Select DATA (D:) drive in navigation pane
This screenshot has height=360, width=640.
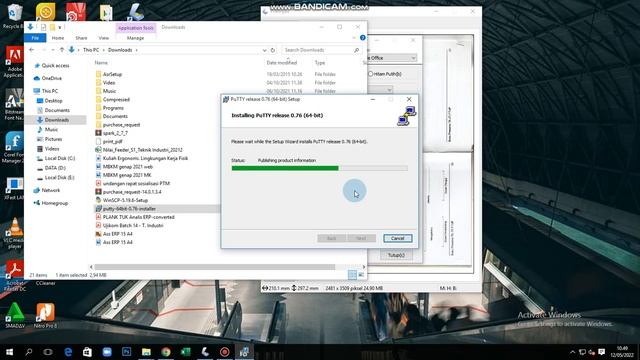point(55,168)
